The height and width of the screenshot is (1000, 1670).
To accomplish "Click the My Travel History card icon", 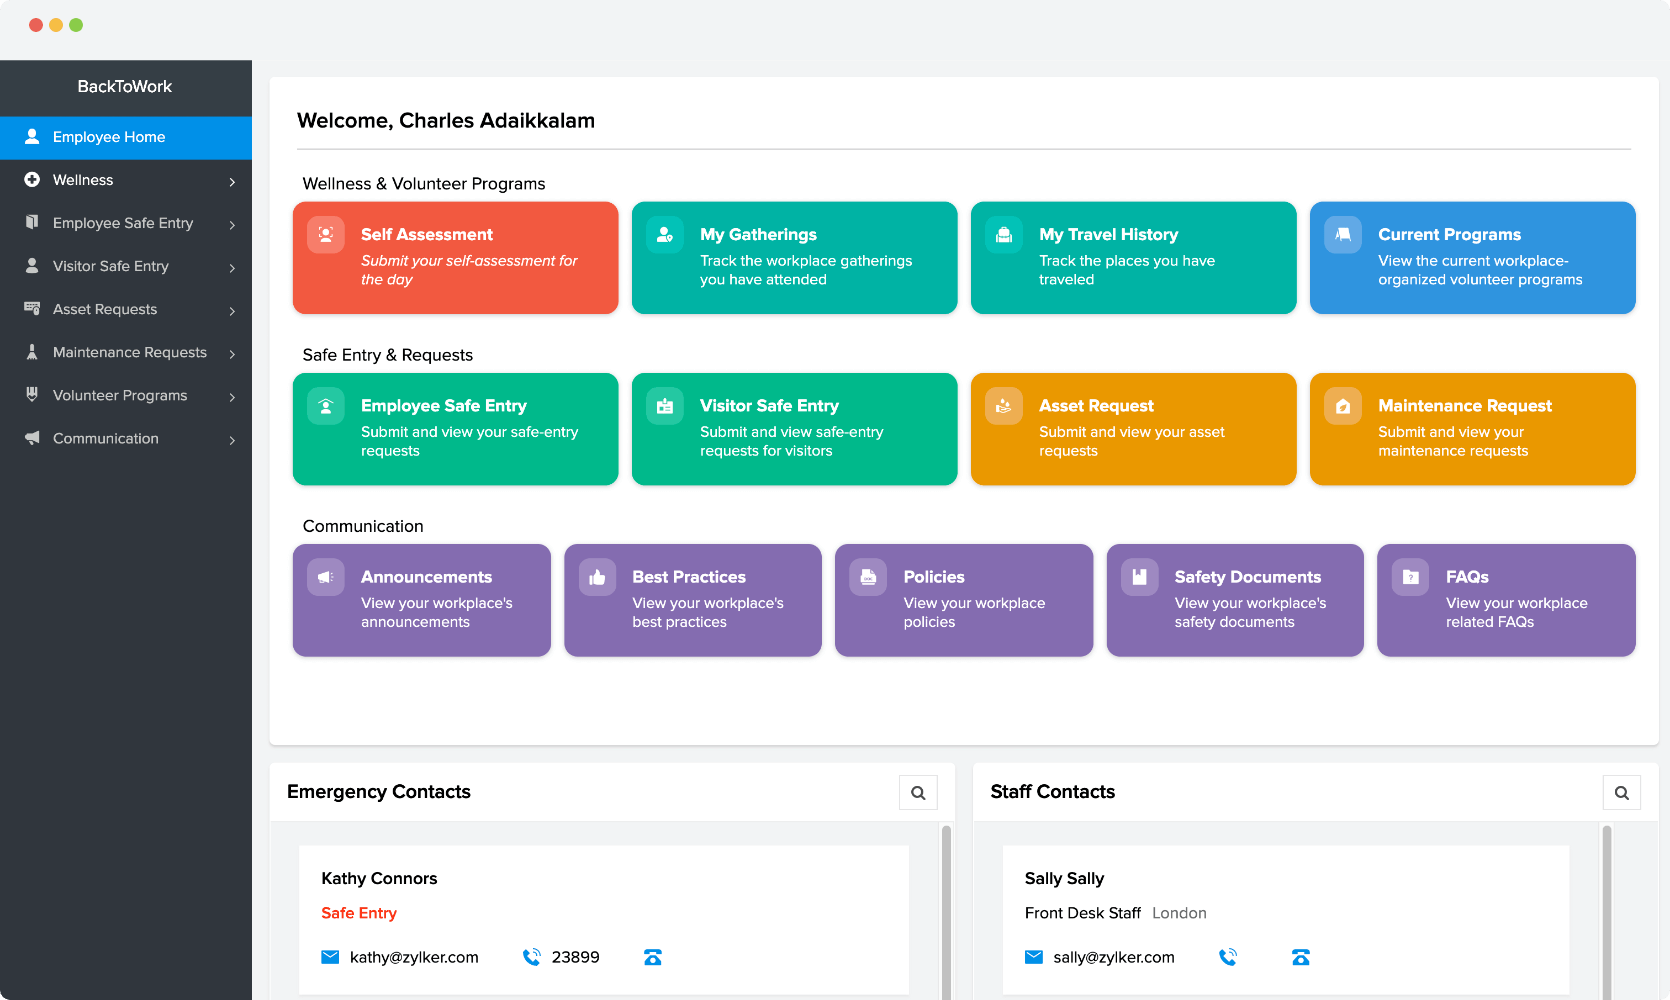I will pos(1004,235).
